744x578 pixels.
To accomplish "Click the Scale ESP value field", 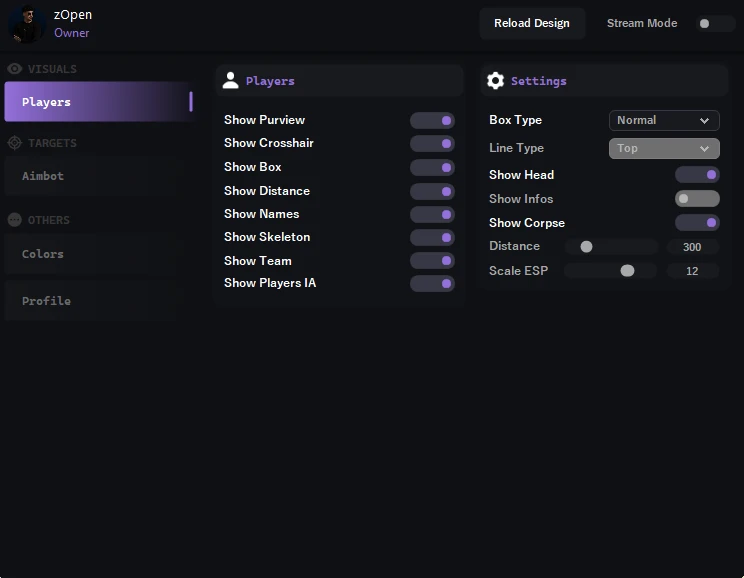I will coord(692,271).
